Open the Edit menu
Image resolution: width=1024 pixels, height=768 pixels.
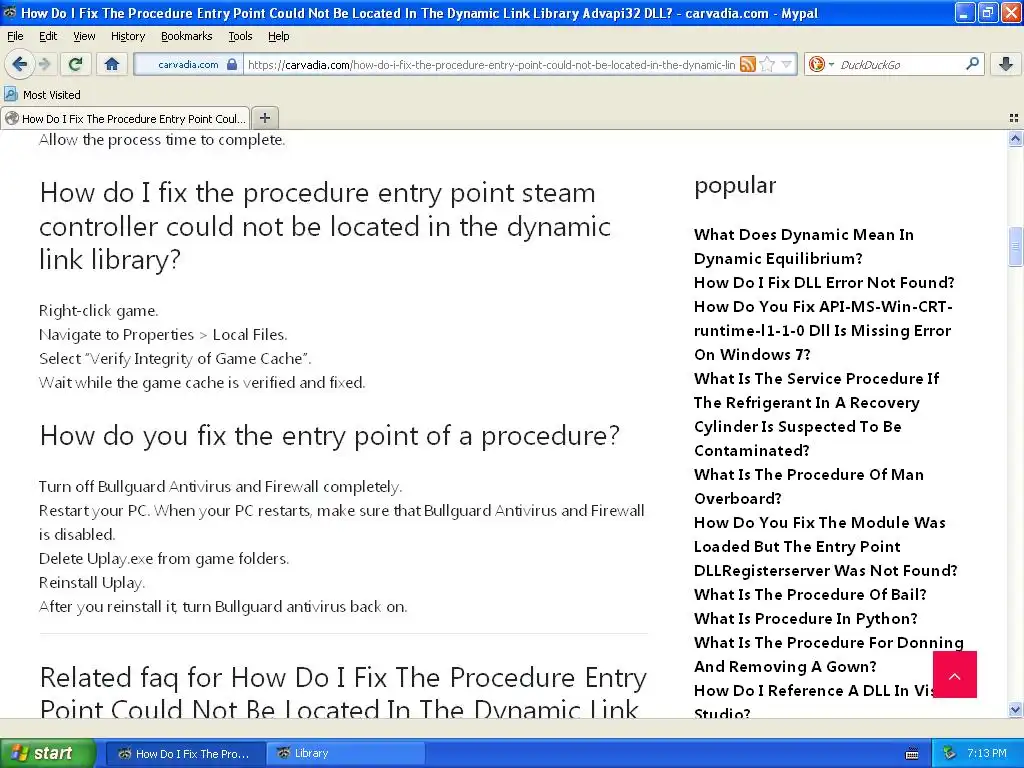(x=48, y=36)
